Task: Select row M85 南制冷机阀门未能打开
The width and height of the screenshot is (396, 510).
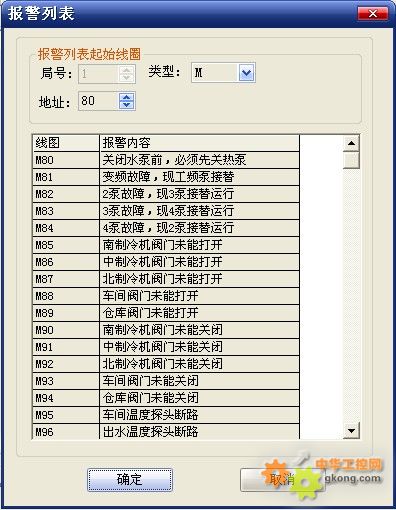Action: (x=166, y=245)
